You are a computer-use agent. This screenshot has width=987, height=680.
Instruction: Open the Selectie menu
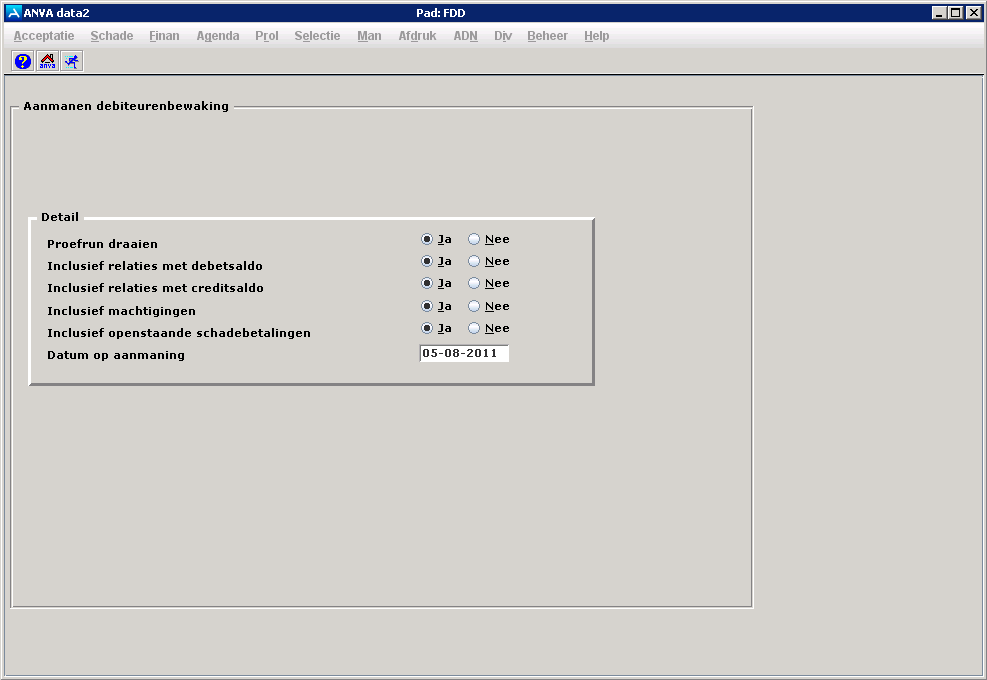coord(317,36)
